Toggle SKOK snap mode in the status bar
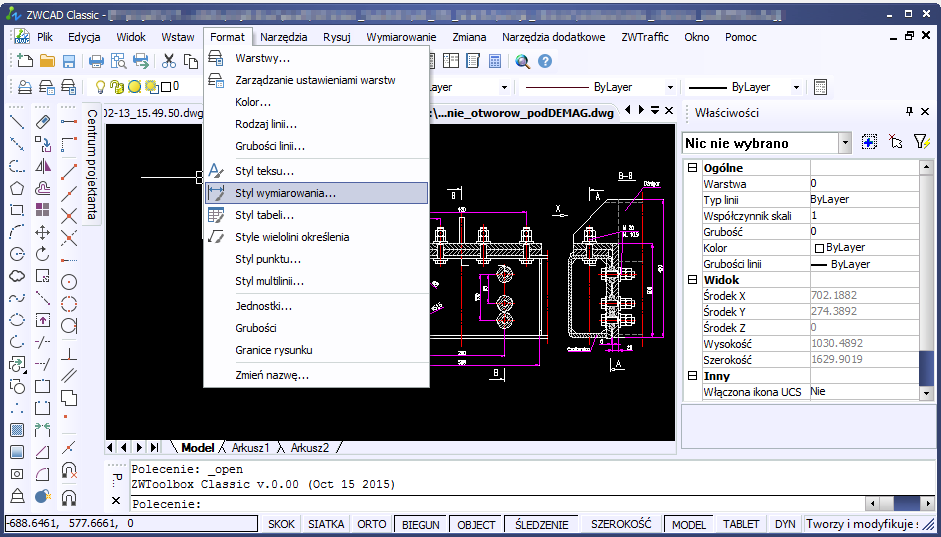 point(281,524)
